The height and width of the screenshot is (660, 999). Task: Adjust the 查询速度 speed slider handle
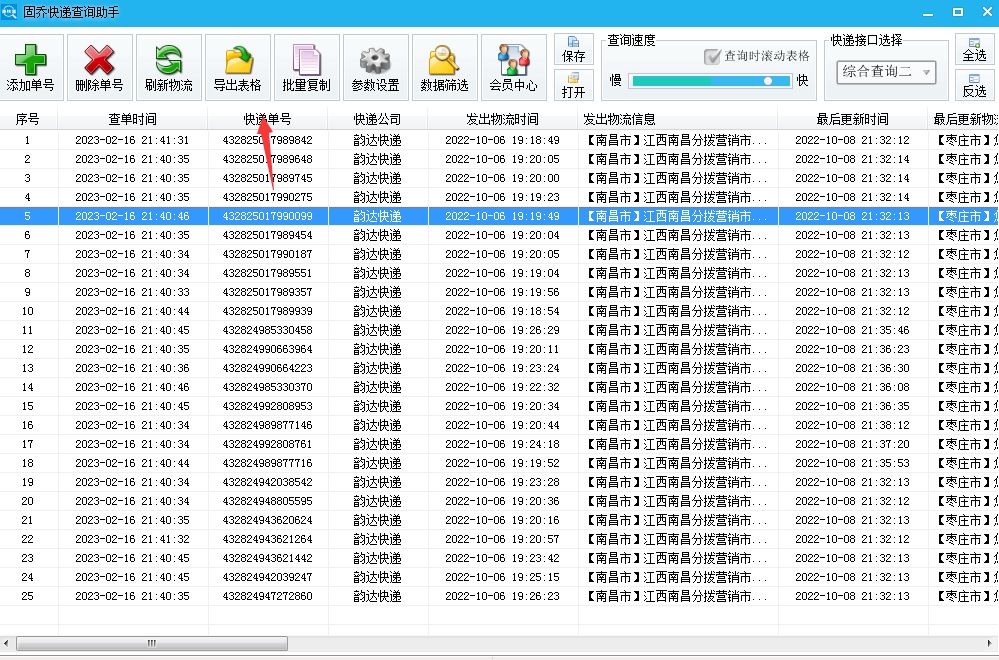[768, 81]
